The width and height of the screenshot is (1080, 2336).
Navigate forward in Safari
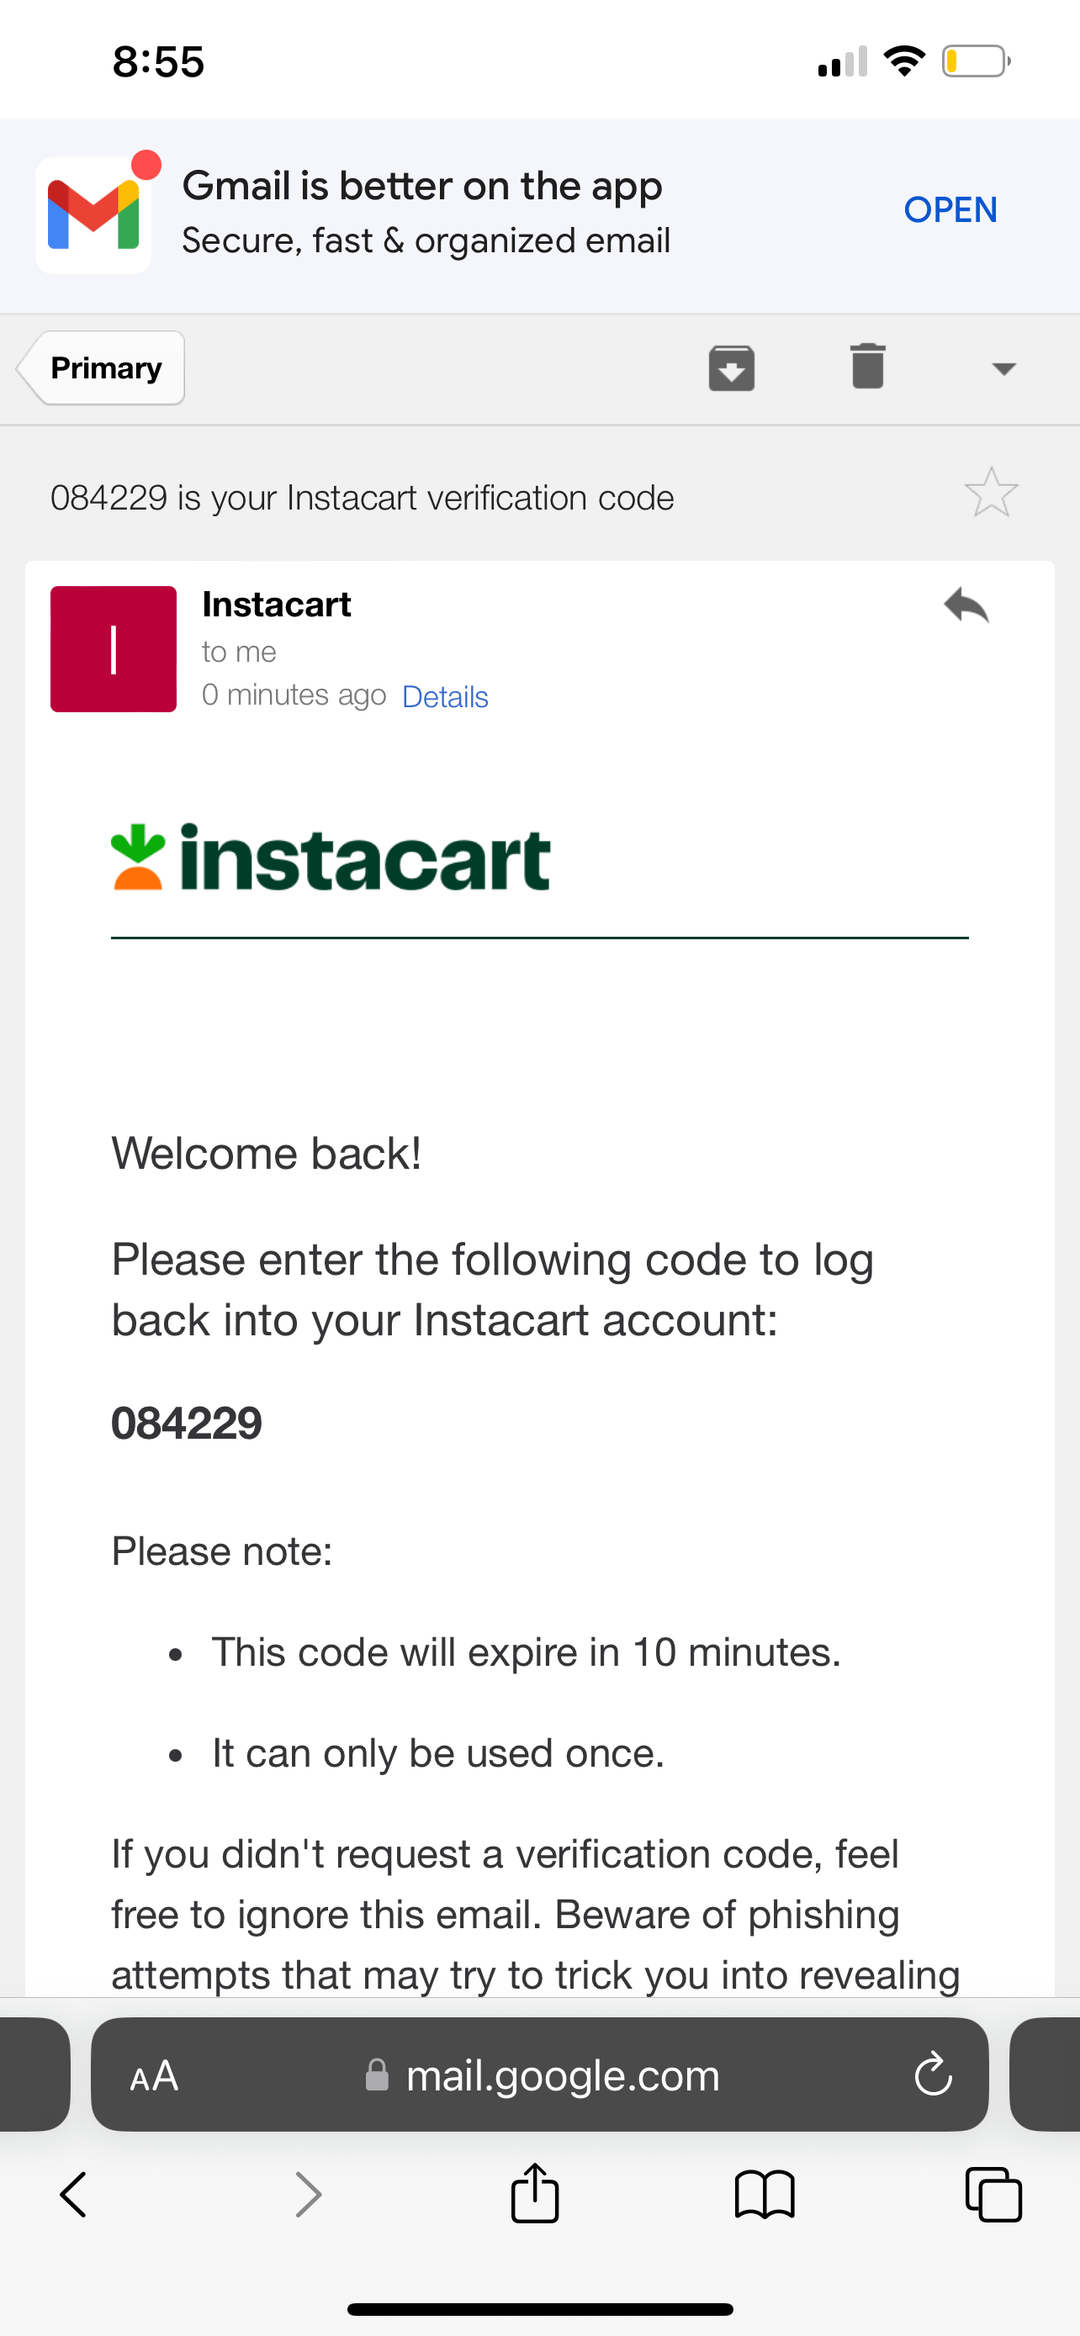coord(308,2195)
